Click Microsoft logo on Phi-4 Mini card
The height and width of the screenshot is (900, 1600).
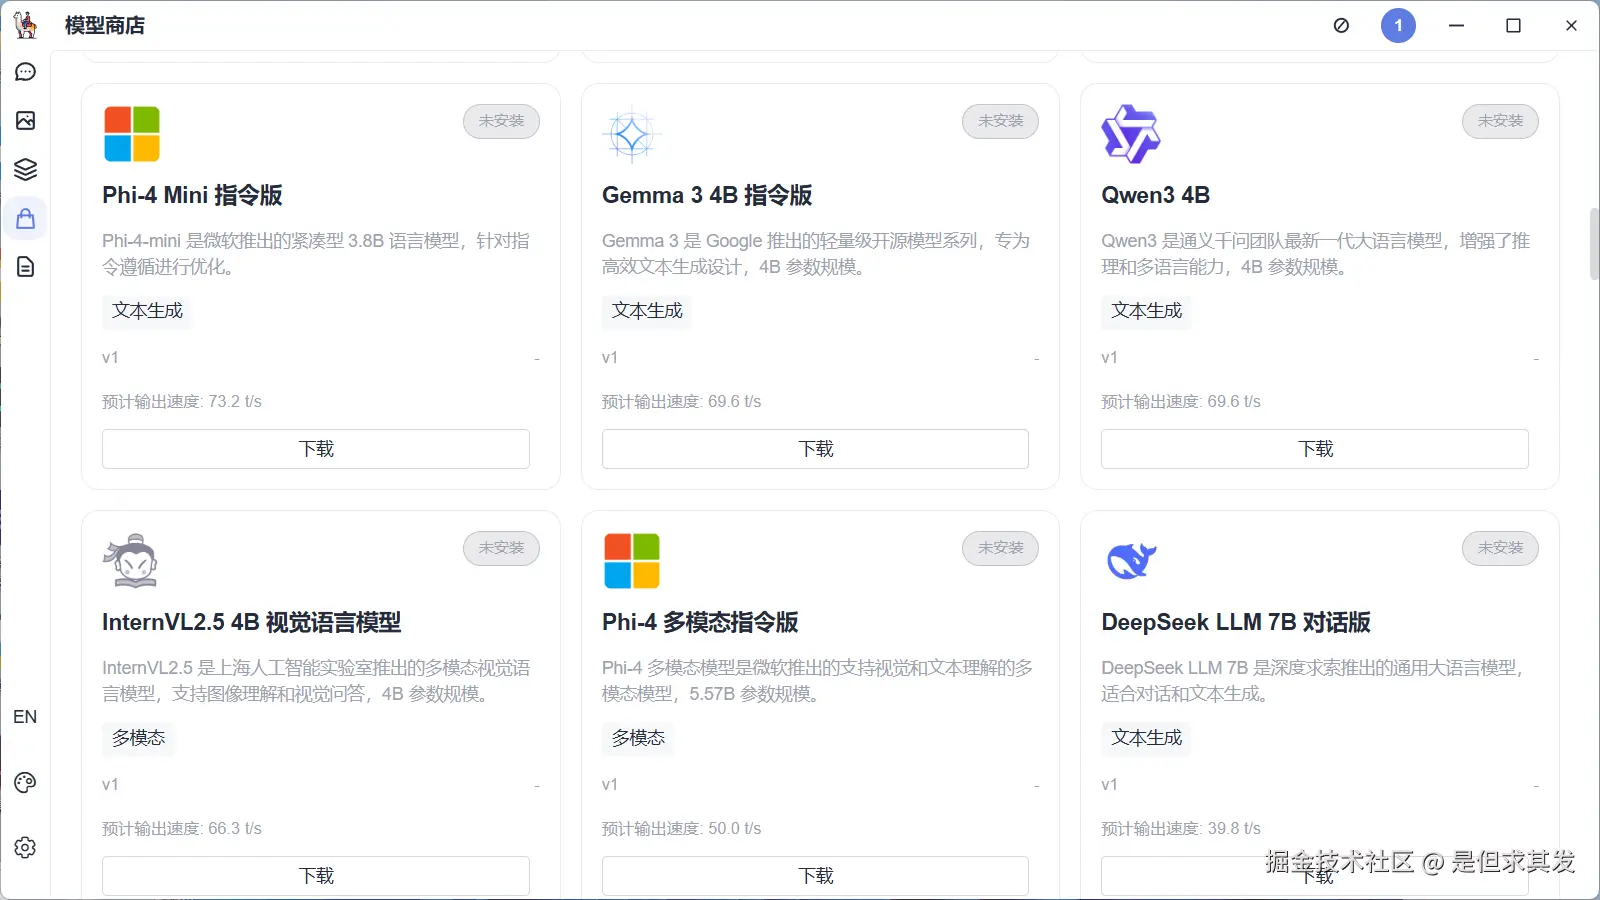[132, 134]
